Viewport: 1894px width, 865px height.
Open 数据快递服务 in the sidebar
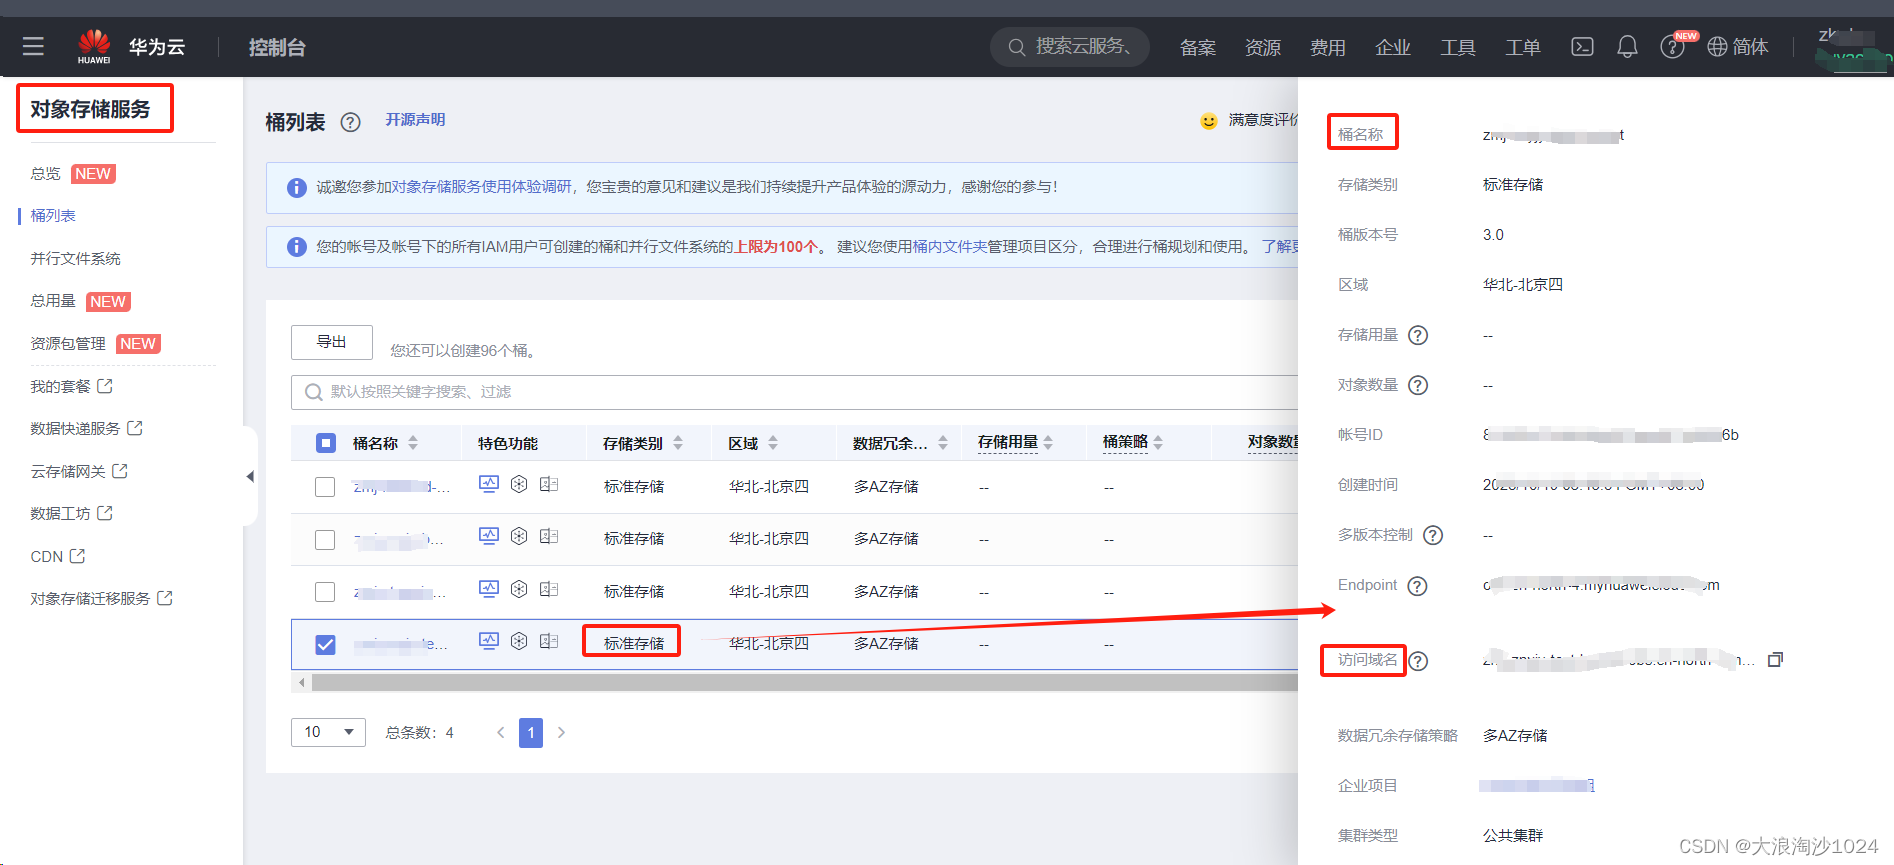click(75, 428)
